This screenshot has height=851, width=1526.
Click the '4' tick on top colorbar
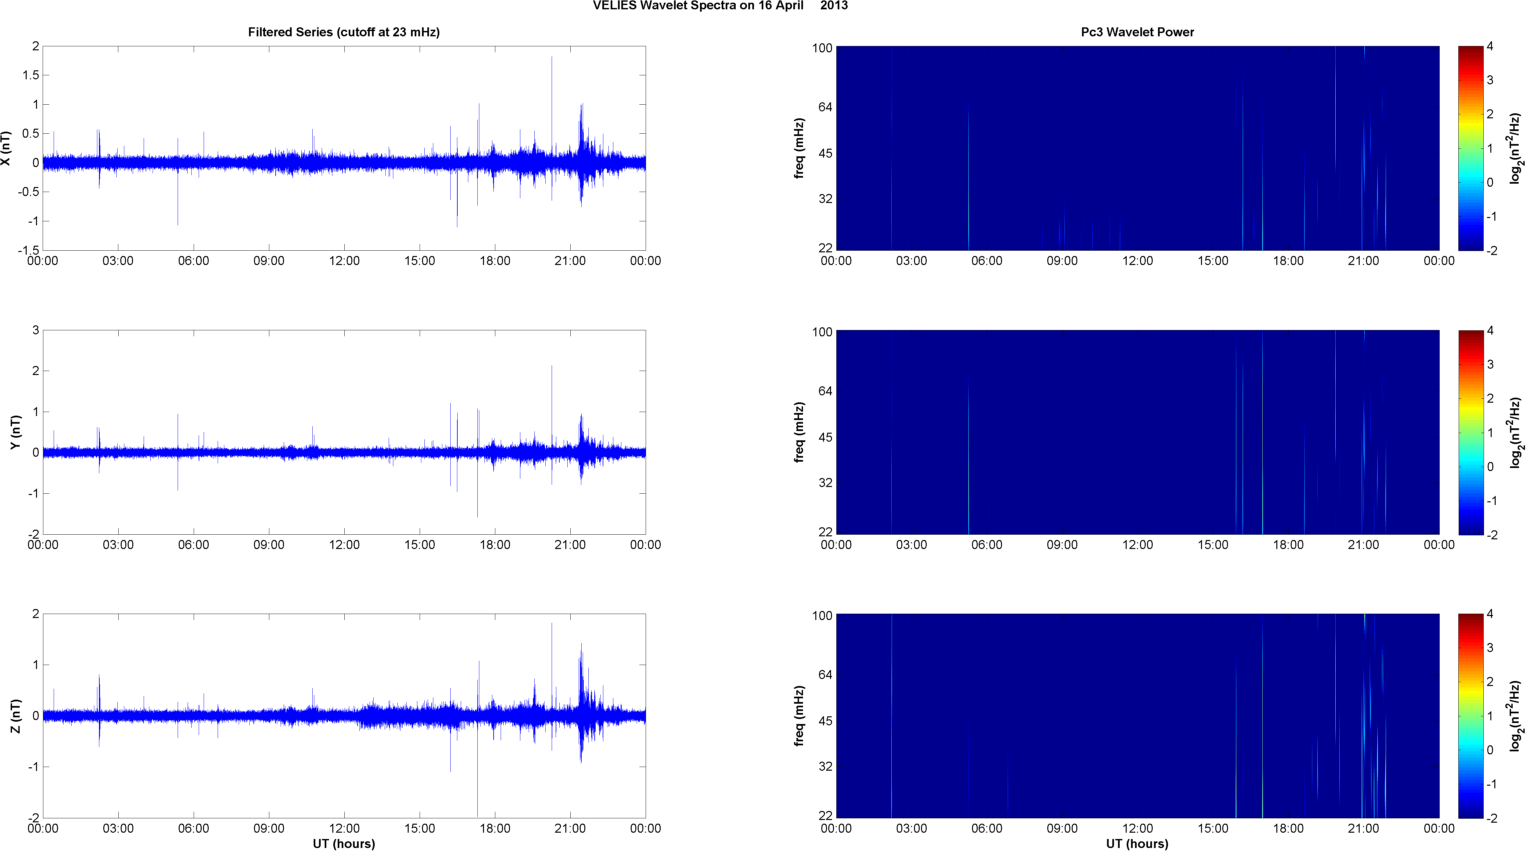1490,47
